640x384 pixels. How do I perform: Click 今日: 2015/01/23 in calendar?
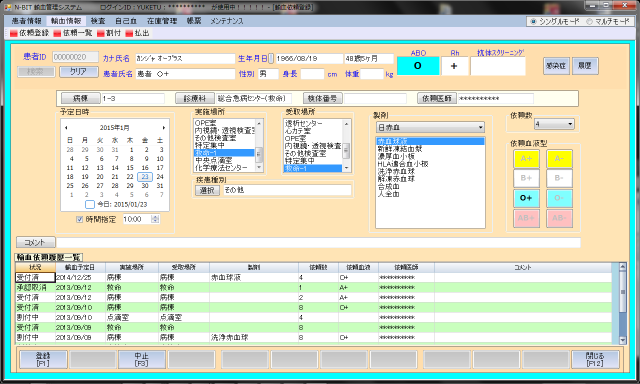122,204
